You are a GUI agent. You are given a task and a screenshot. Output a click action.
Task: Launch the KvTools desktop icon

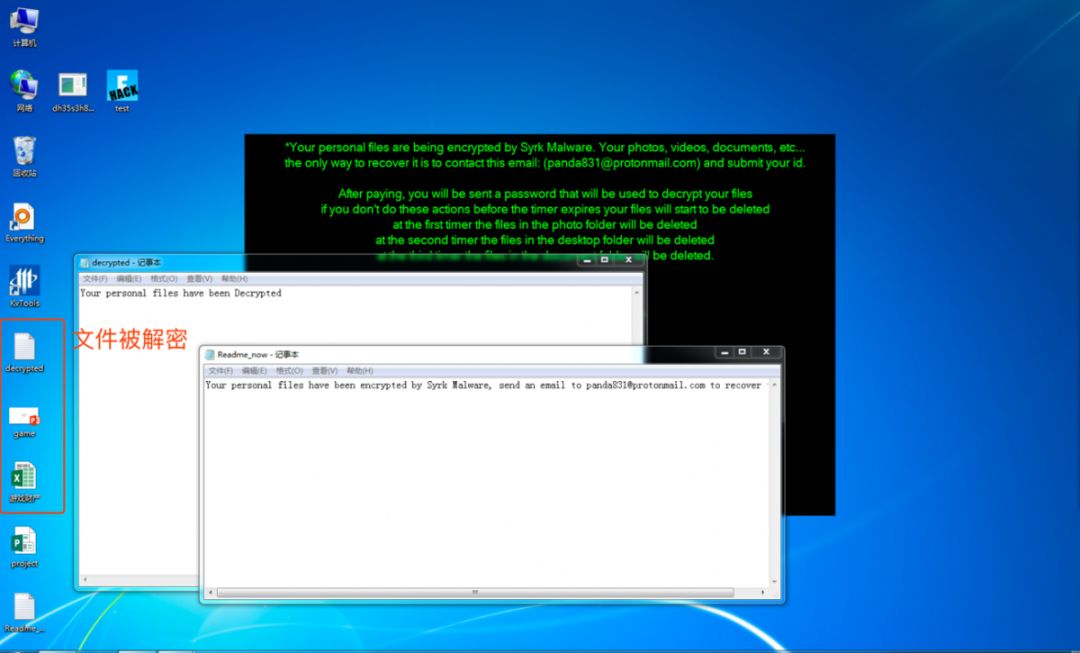pyautogui.click(x=24, y=287)
